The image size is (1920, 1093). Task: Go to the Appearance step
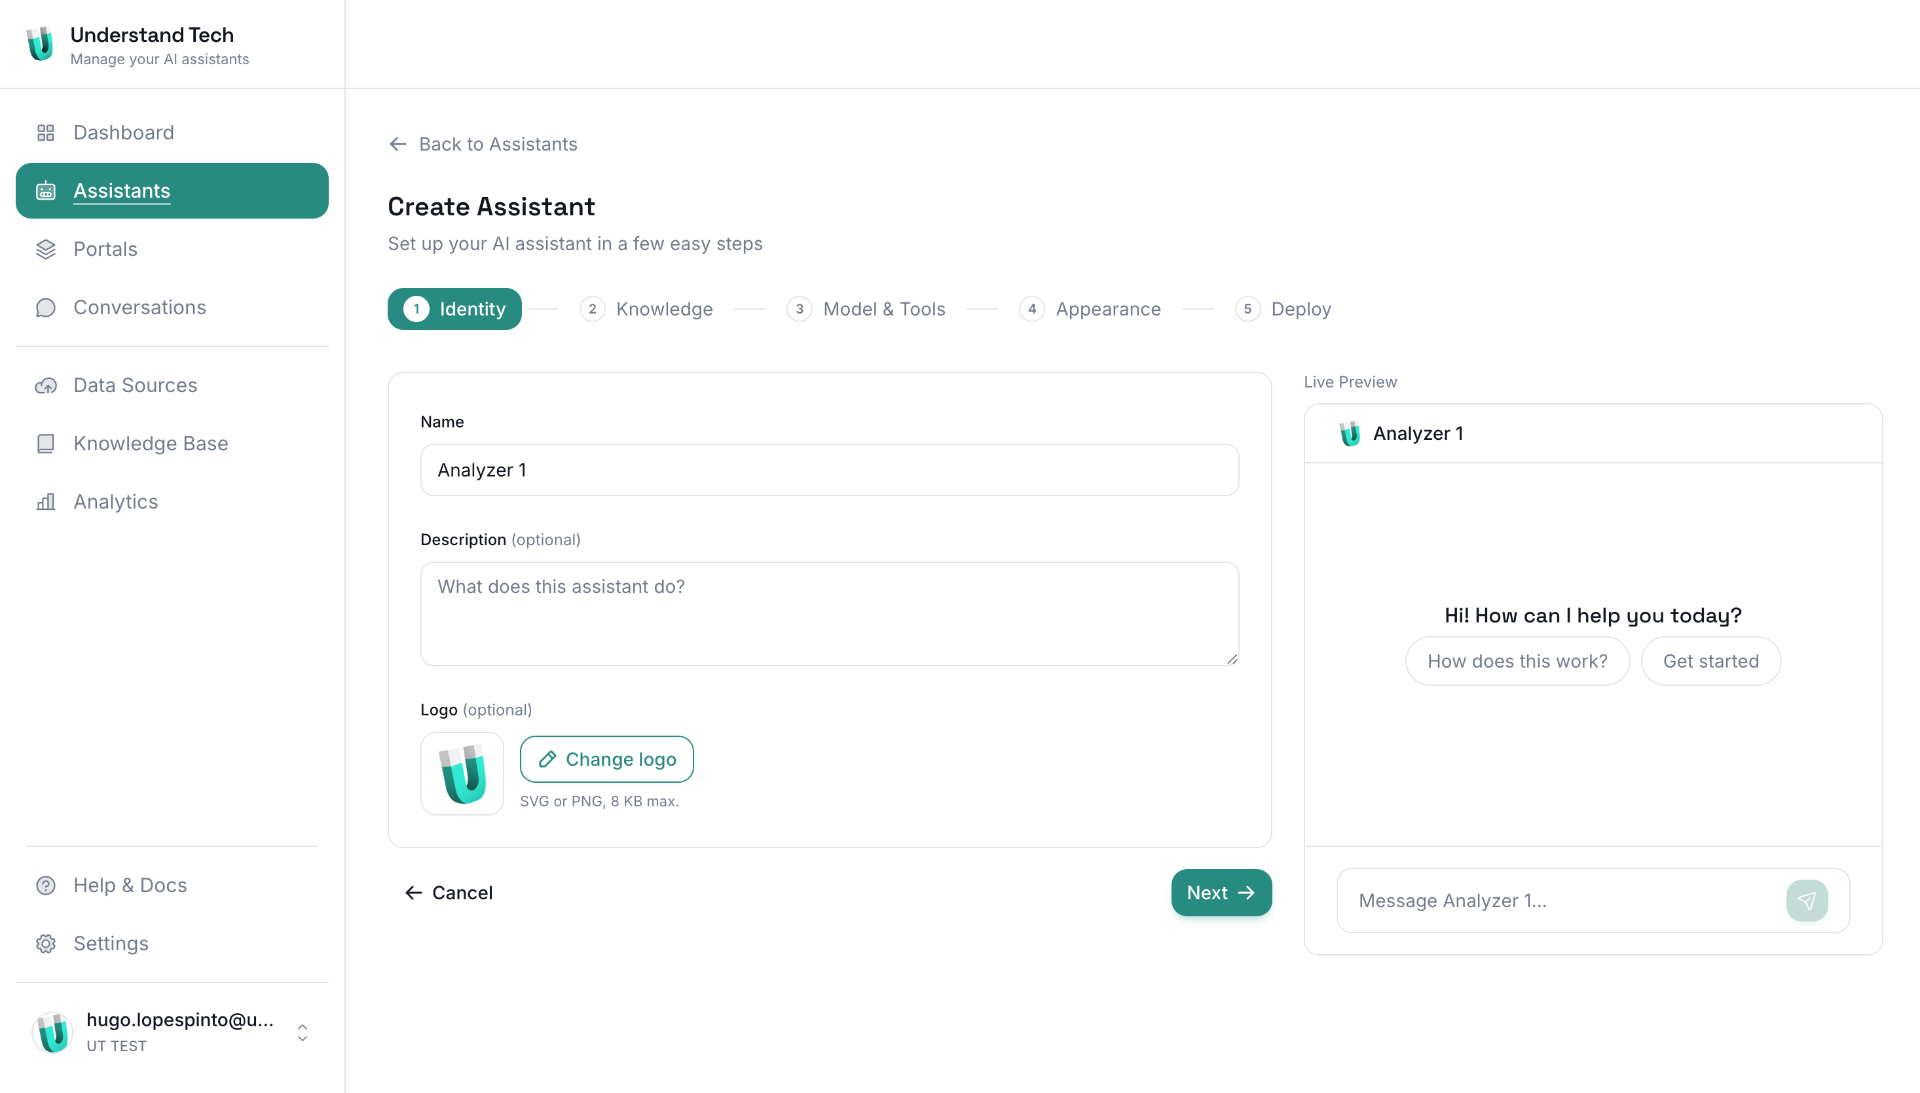point(1090,309)
